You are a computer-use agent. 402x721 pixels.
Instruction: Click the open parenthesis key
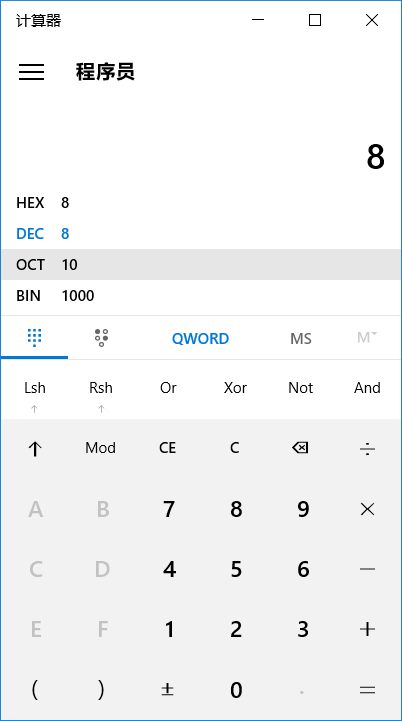[34, 690]
